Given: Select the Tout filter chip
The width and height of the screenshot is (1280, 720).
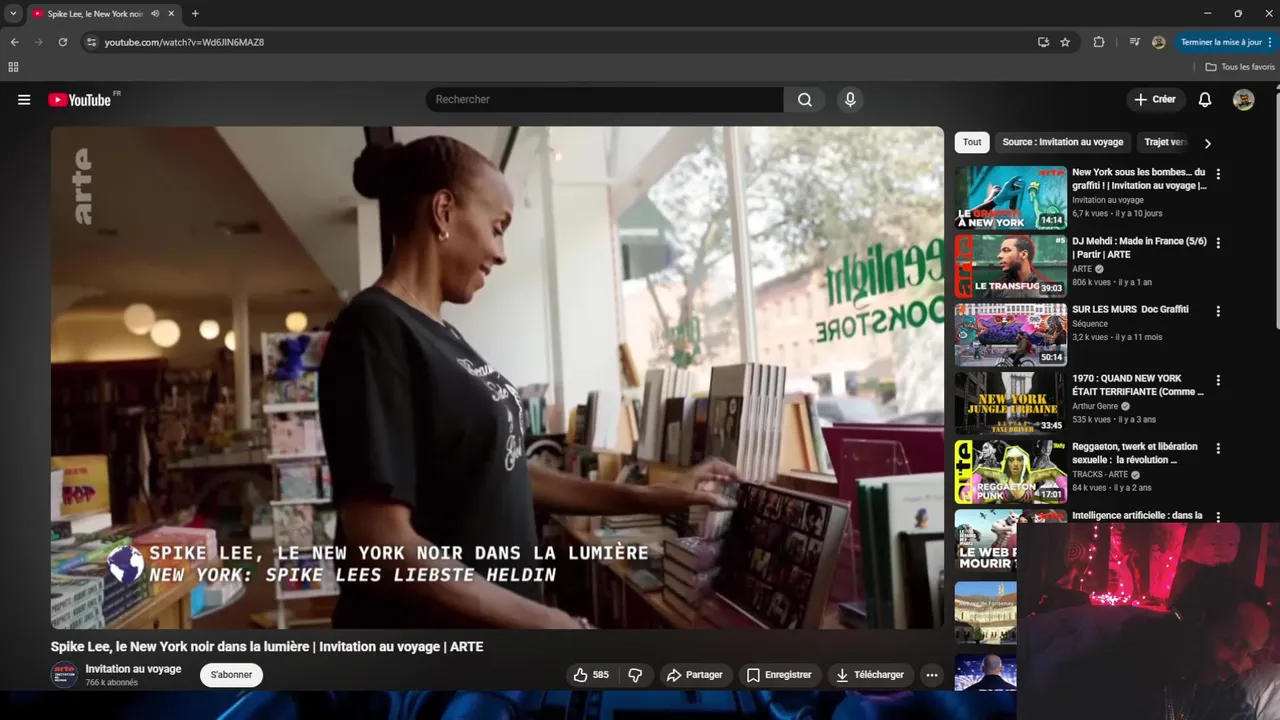Looking at the screenshot, I should pyautogui.click(x=972, y=143).
